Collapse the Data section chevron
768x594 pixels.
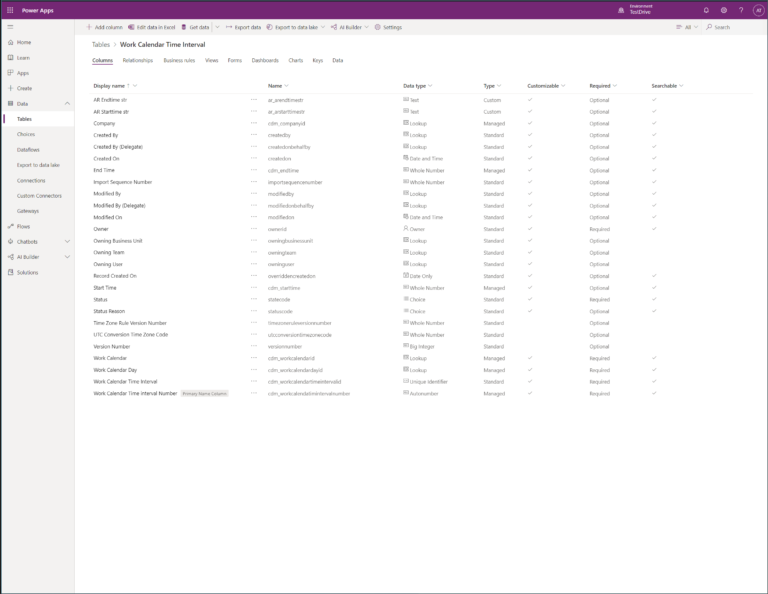click(67, 104)
